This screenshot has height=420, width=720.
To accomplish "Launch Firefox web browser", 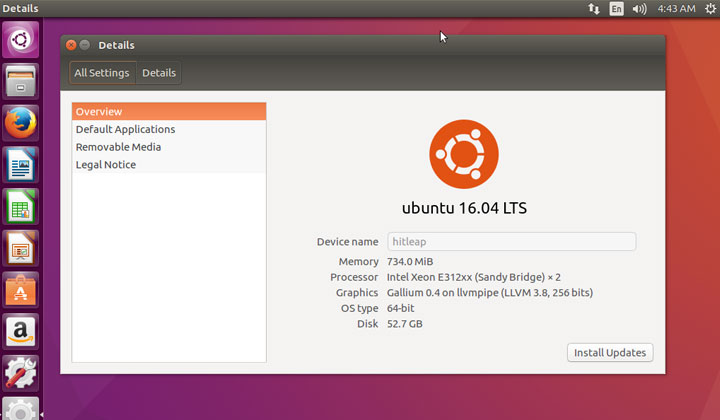I will 21,123.
